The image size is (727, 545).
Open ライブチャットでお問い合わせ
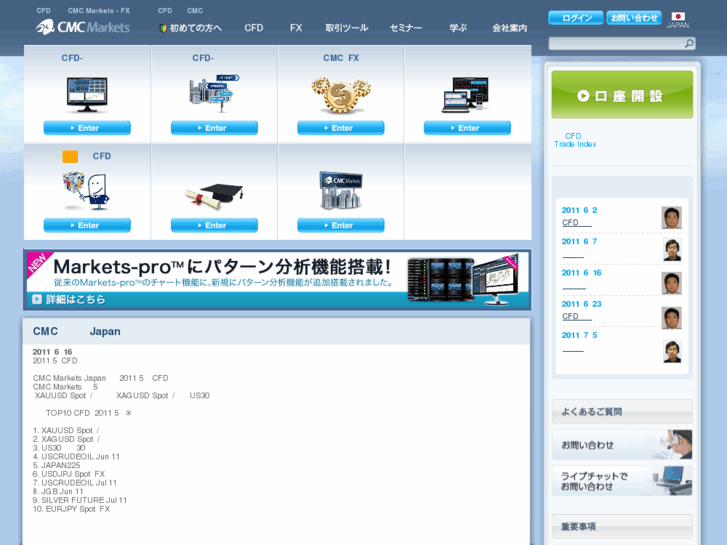[x=622, y=481]
